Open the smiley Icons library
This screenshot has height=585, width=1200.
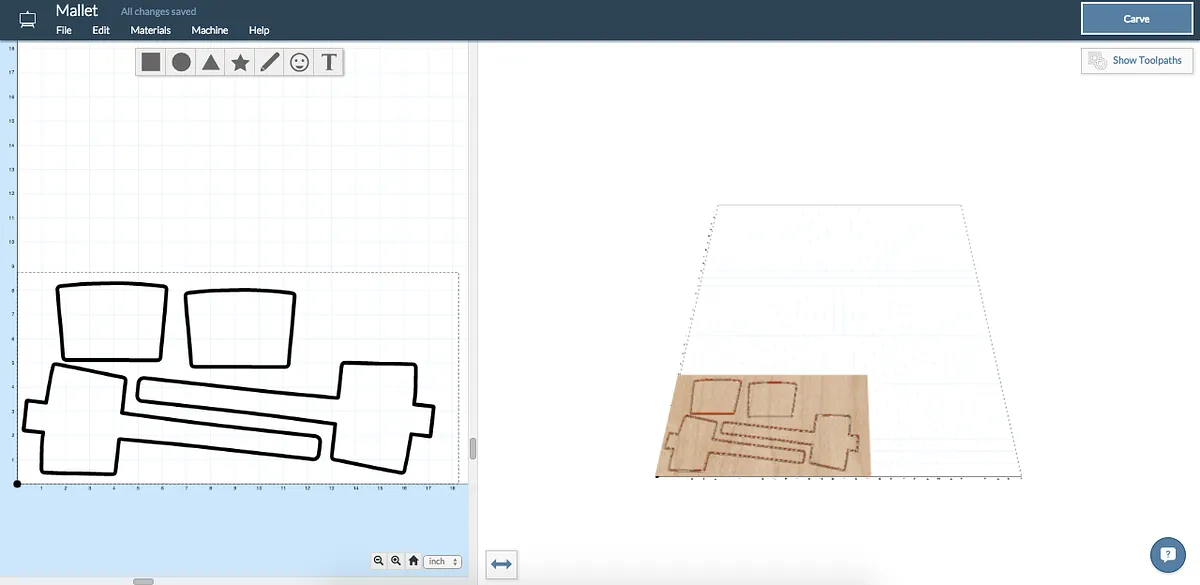[299, 62]
